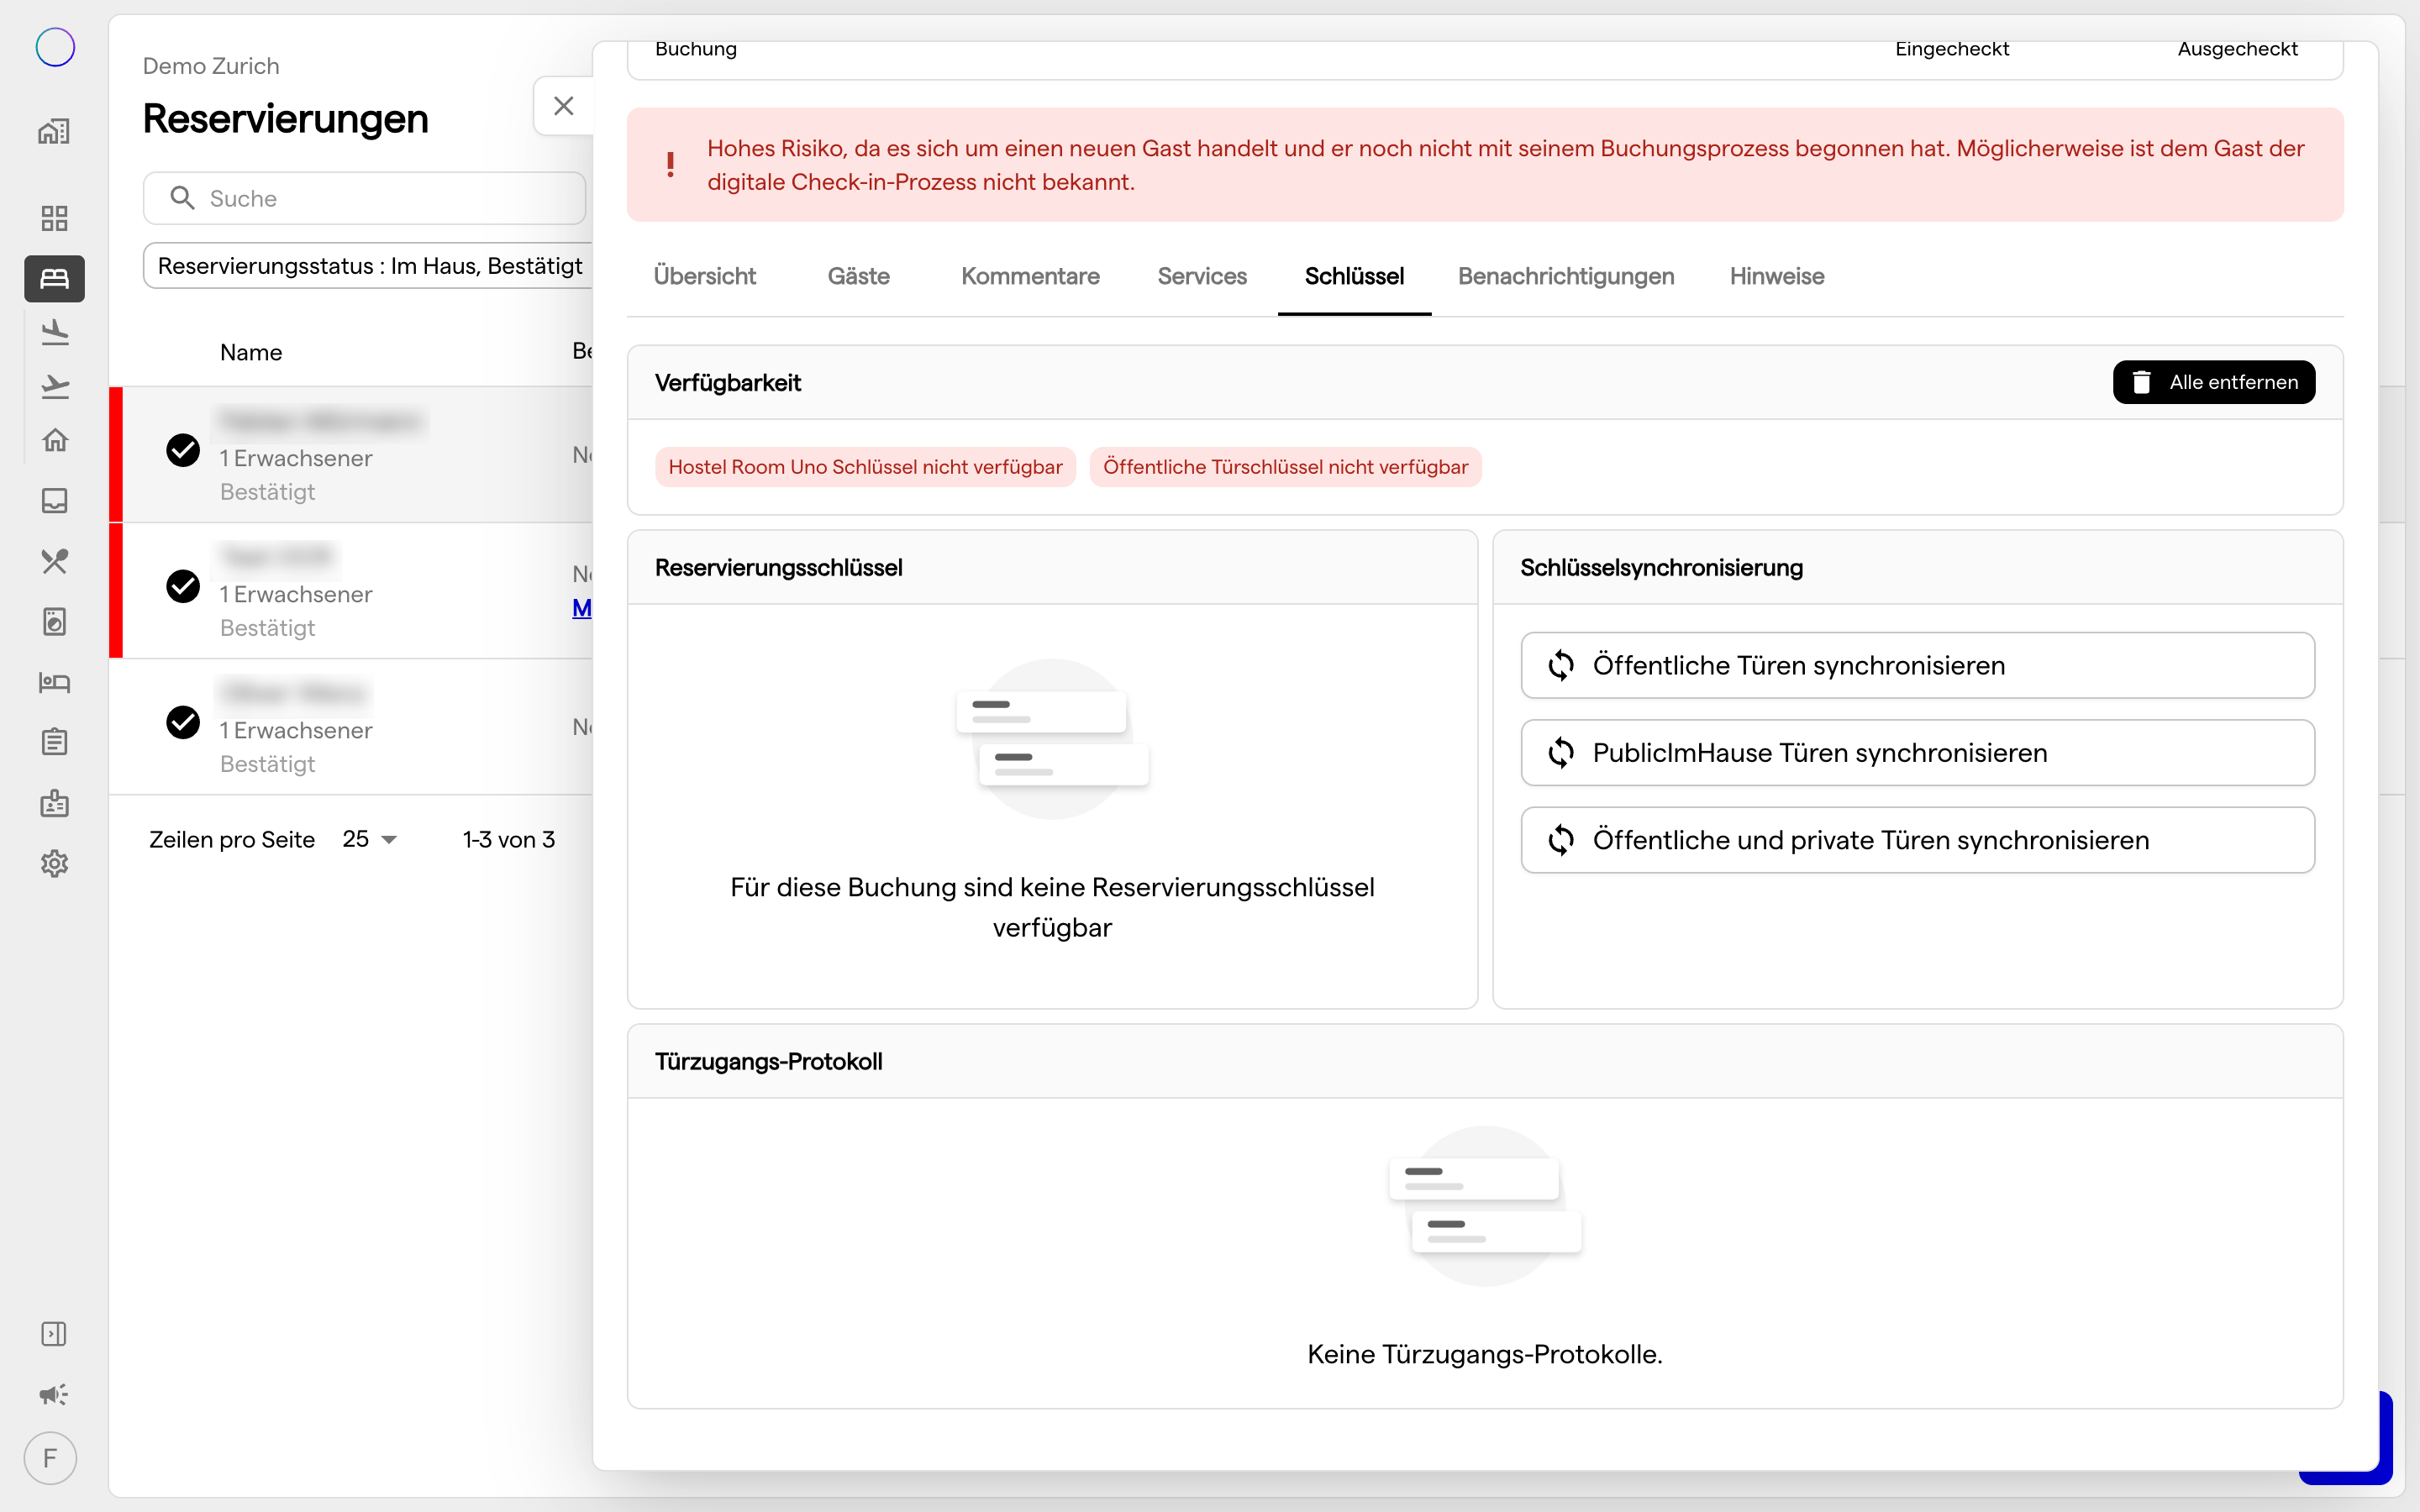Viewport: 2420px width, 1512px height.
Task: Open the house icon in the sidebar
Action: click(x=54, y=440)
